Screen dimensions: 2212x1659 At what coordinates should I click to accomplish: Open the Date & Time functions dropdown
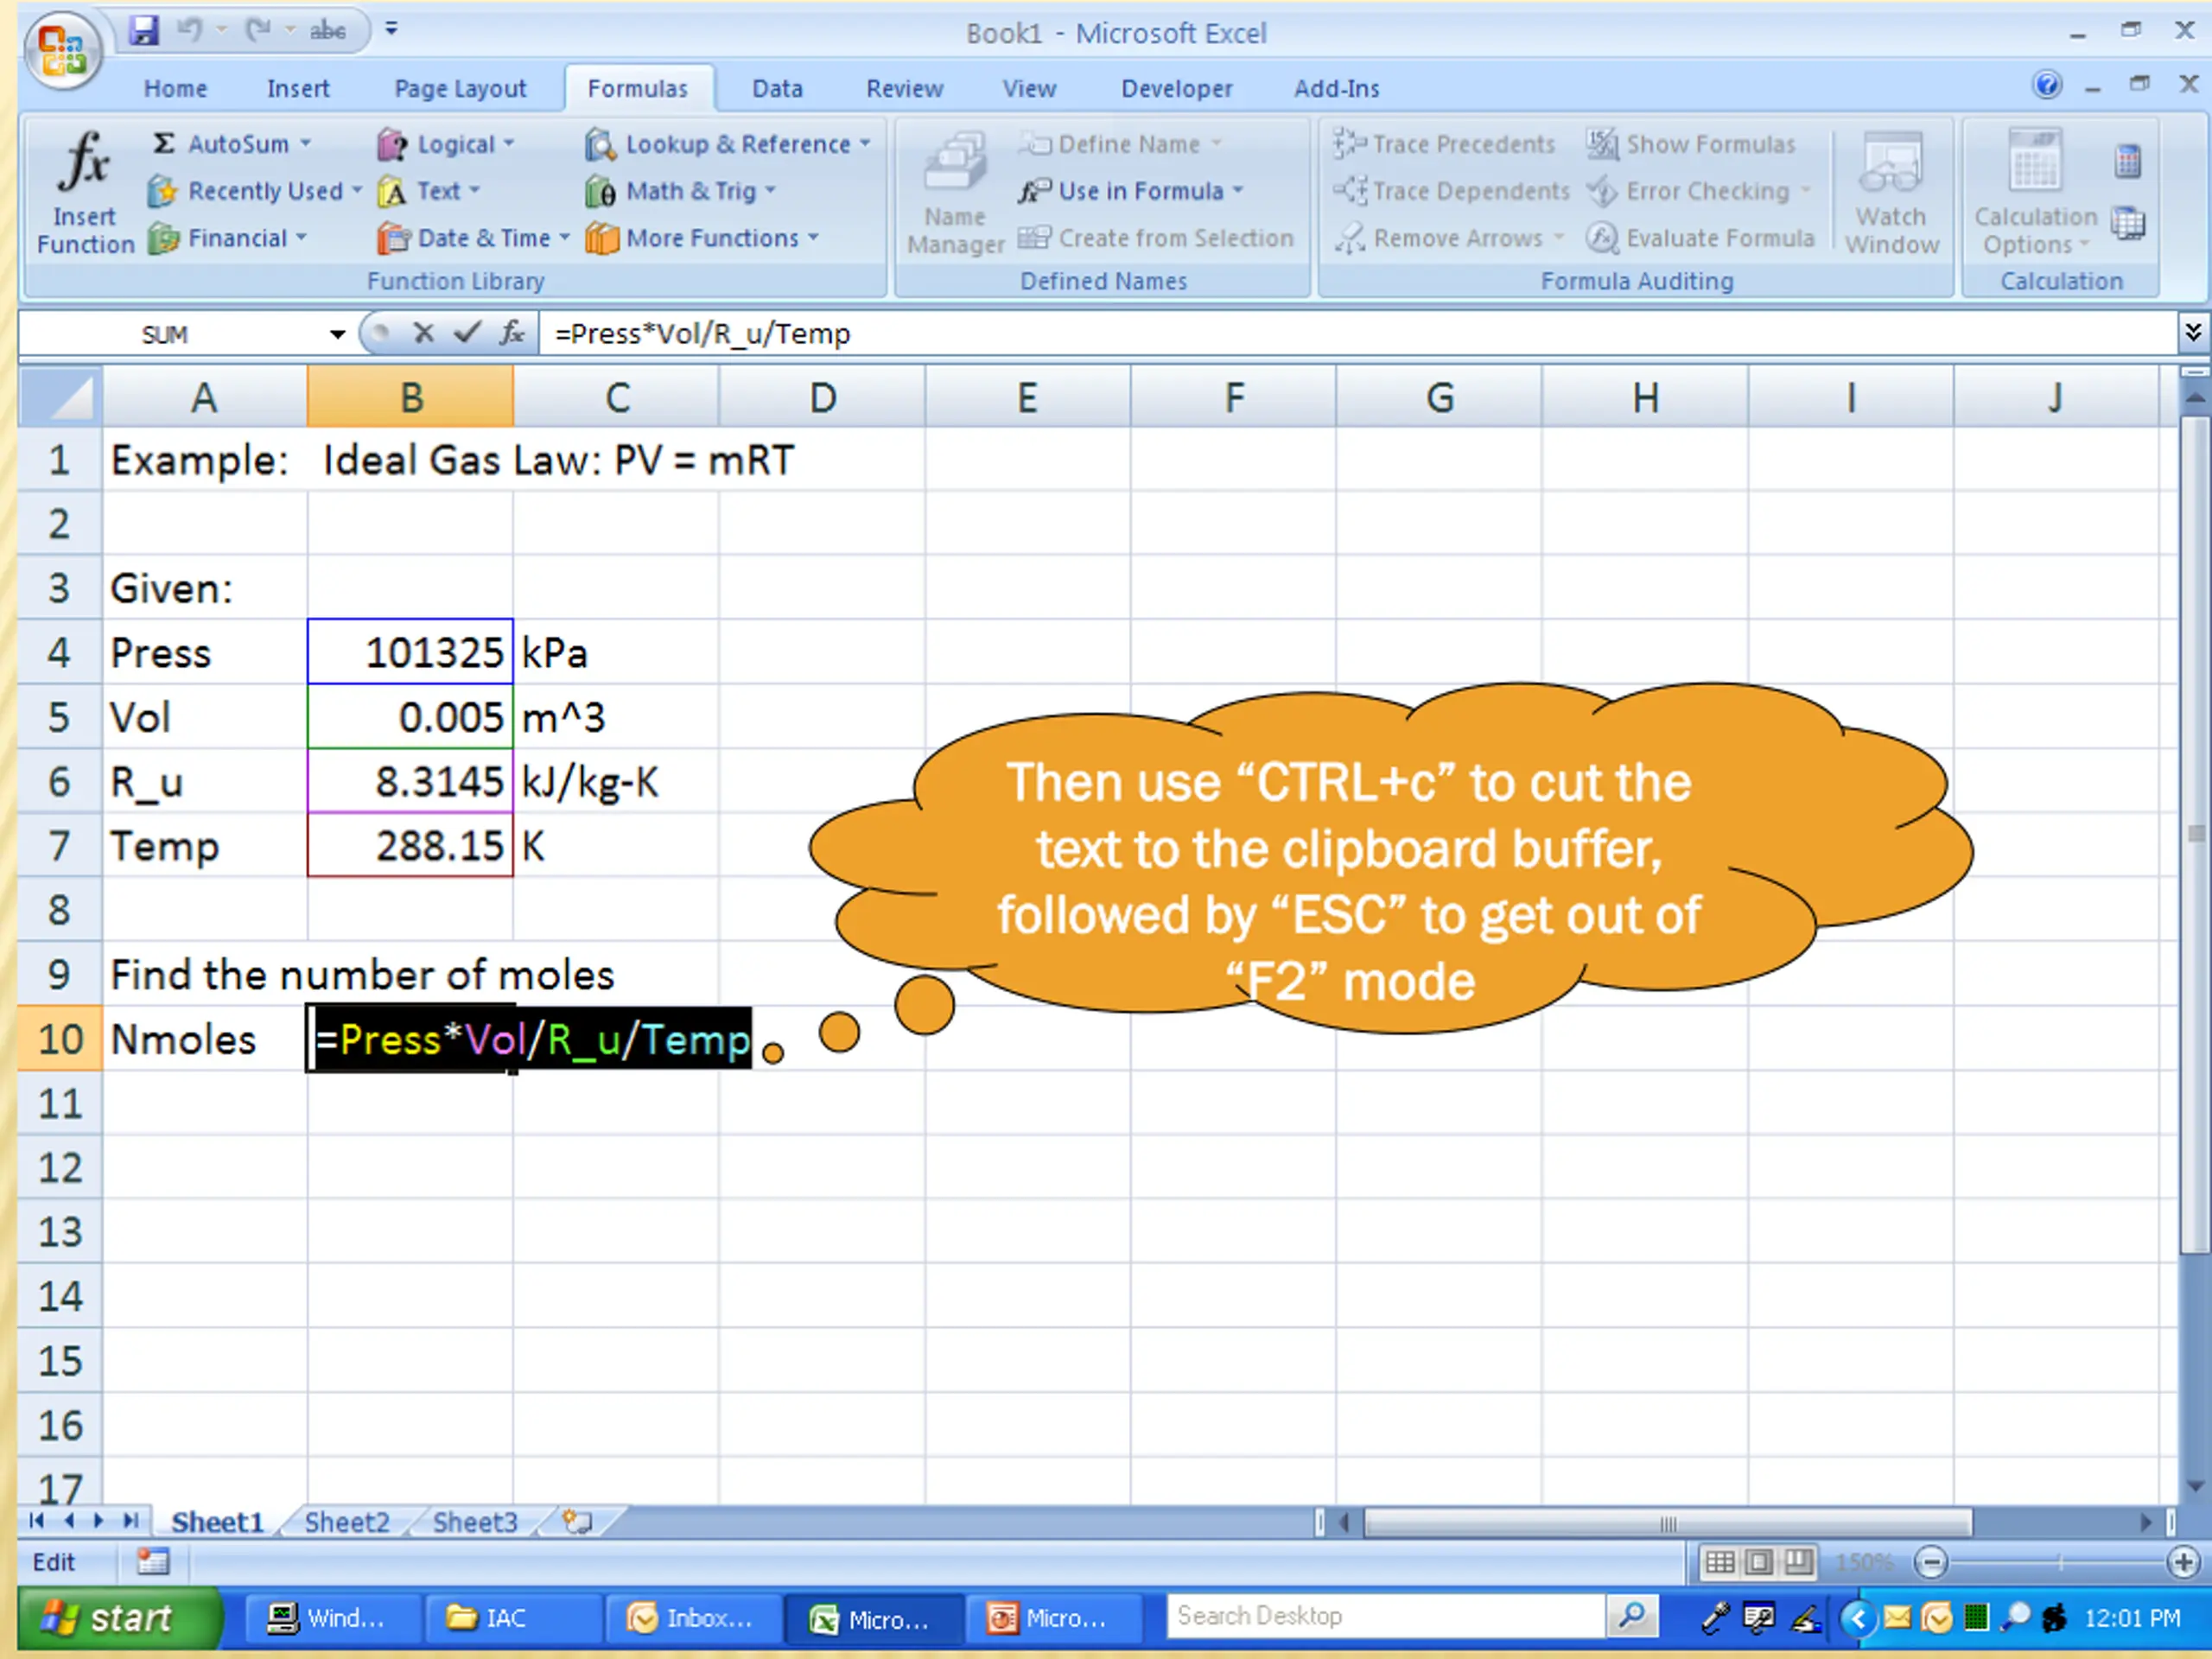(x=474, y=237)
